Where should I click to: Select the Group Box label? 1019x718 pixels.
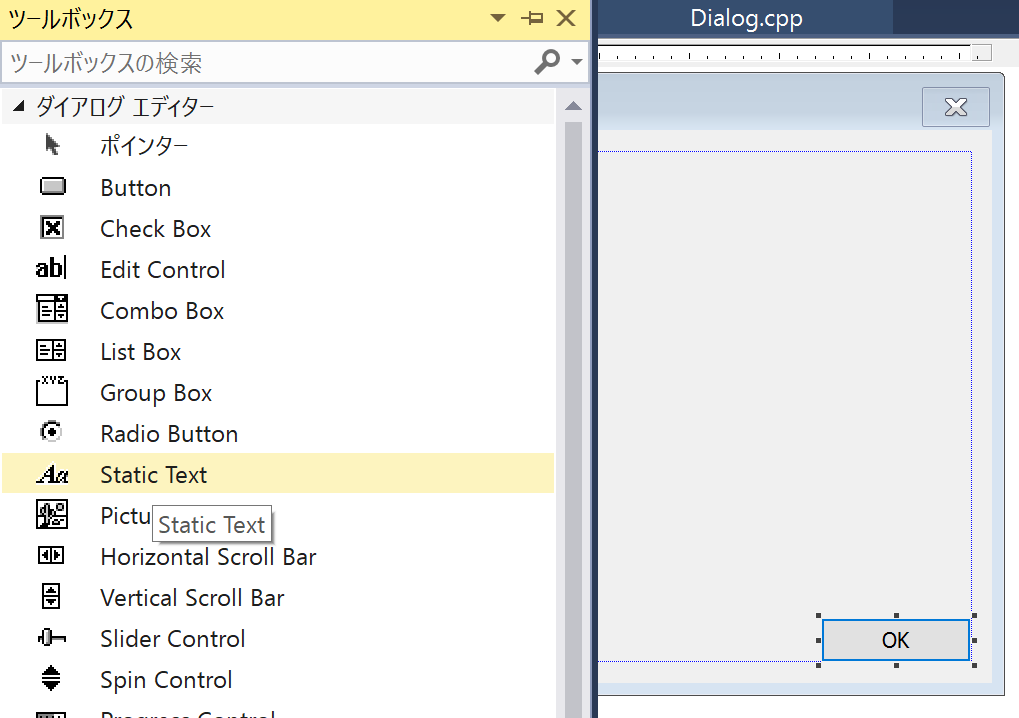[157, 393]
